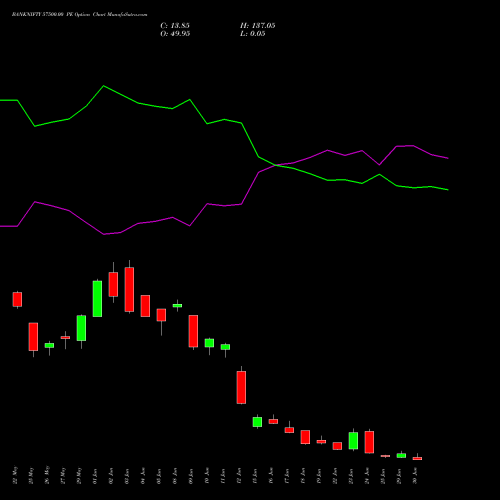The image size is (500, 500).
Task: Click the 22 May date label
Action: [x=16, y=475]
